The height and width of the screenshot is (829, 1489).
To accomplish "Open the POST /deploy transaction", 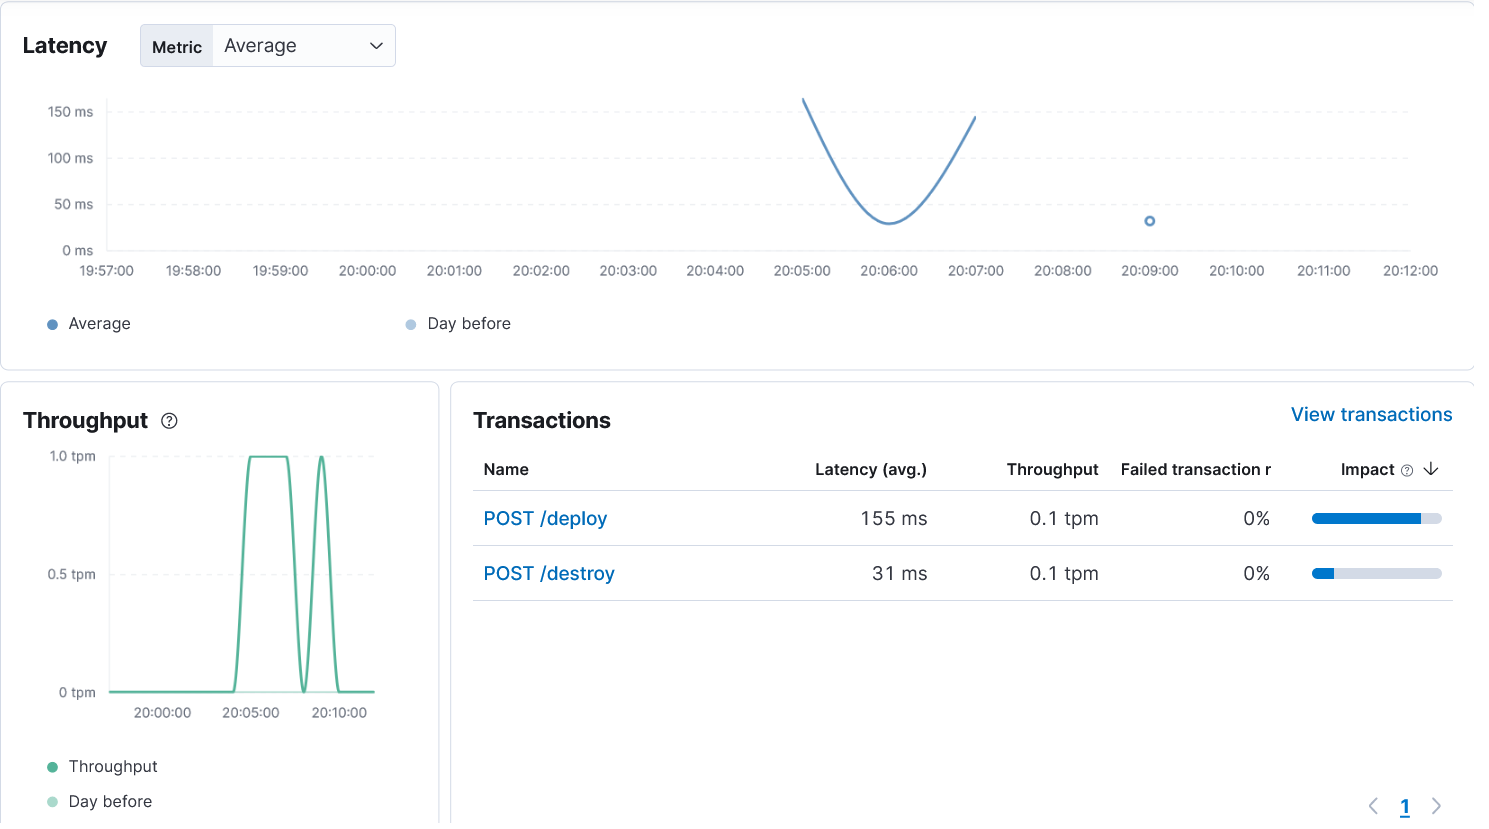I will [545, 519].
